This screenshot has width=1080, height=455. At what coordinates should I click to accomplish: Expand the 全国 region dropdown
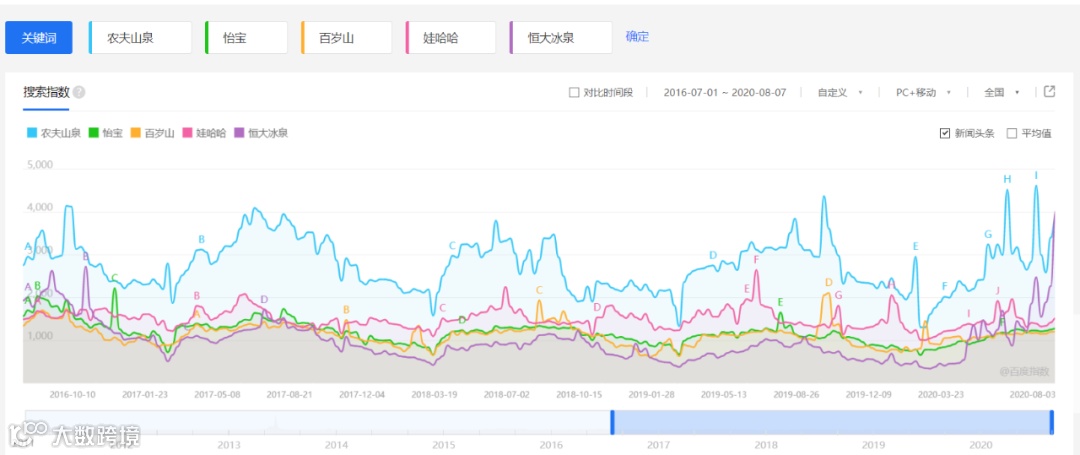[x=1001, y=92]
